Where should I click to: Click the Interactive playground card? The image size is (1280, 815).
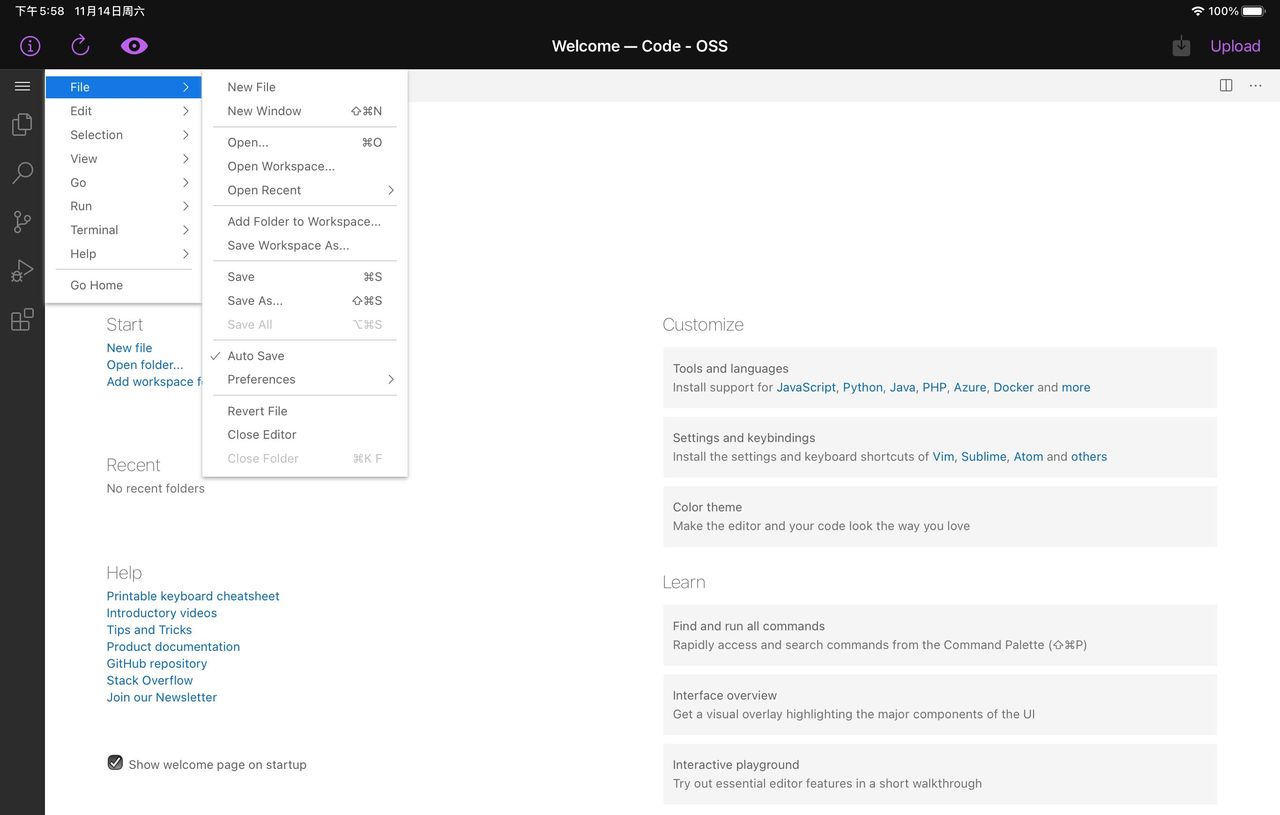[x=939, y=774]
